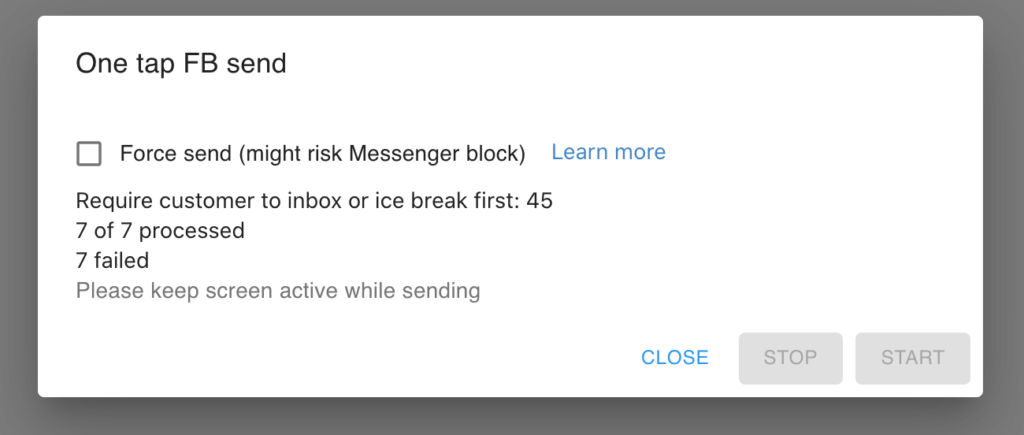Image resolution: width=1024 pixels, height=435 pixels.
Task: Click the 'Require customer to inbox' line
Action: click(x=314, y=201)
